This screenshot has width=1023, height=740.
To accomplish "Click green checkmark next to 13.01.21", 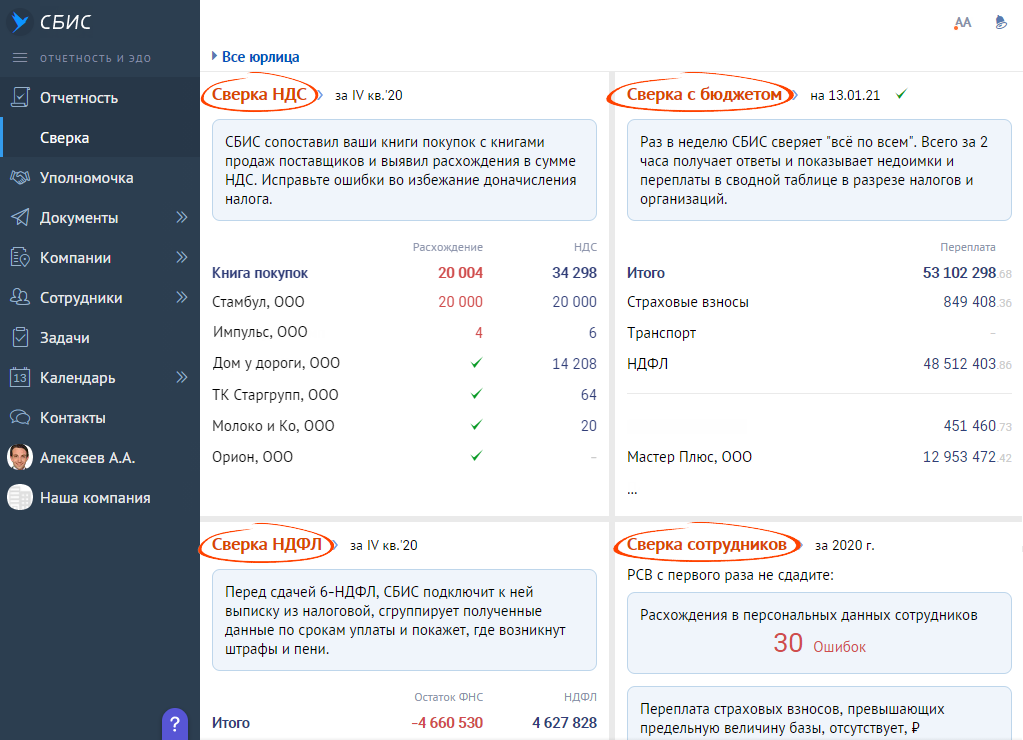I will pos(901,95).
